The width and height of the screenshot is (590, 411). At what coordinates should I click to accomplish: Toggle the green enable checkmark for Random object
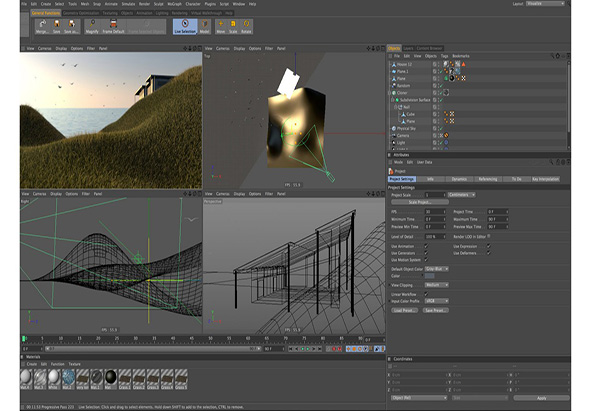[x=441, y=85]
